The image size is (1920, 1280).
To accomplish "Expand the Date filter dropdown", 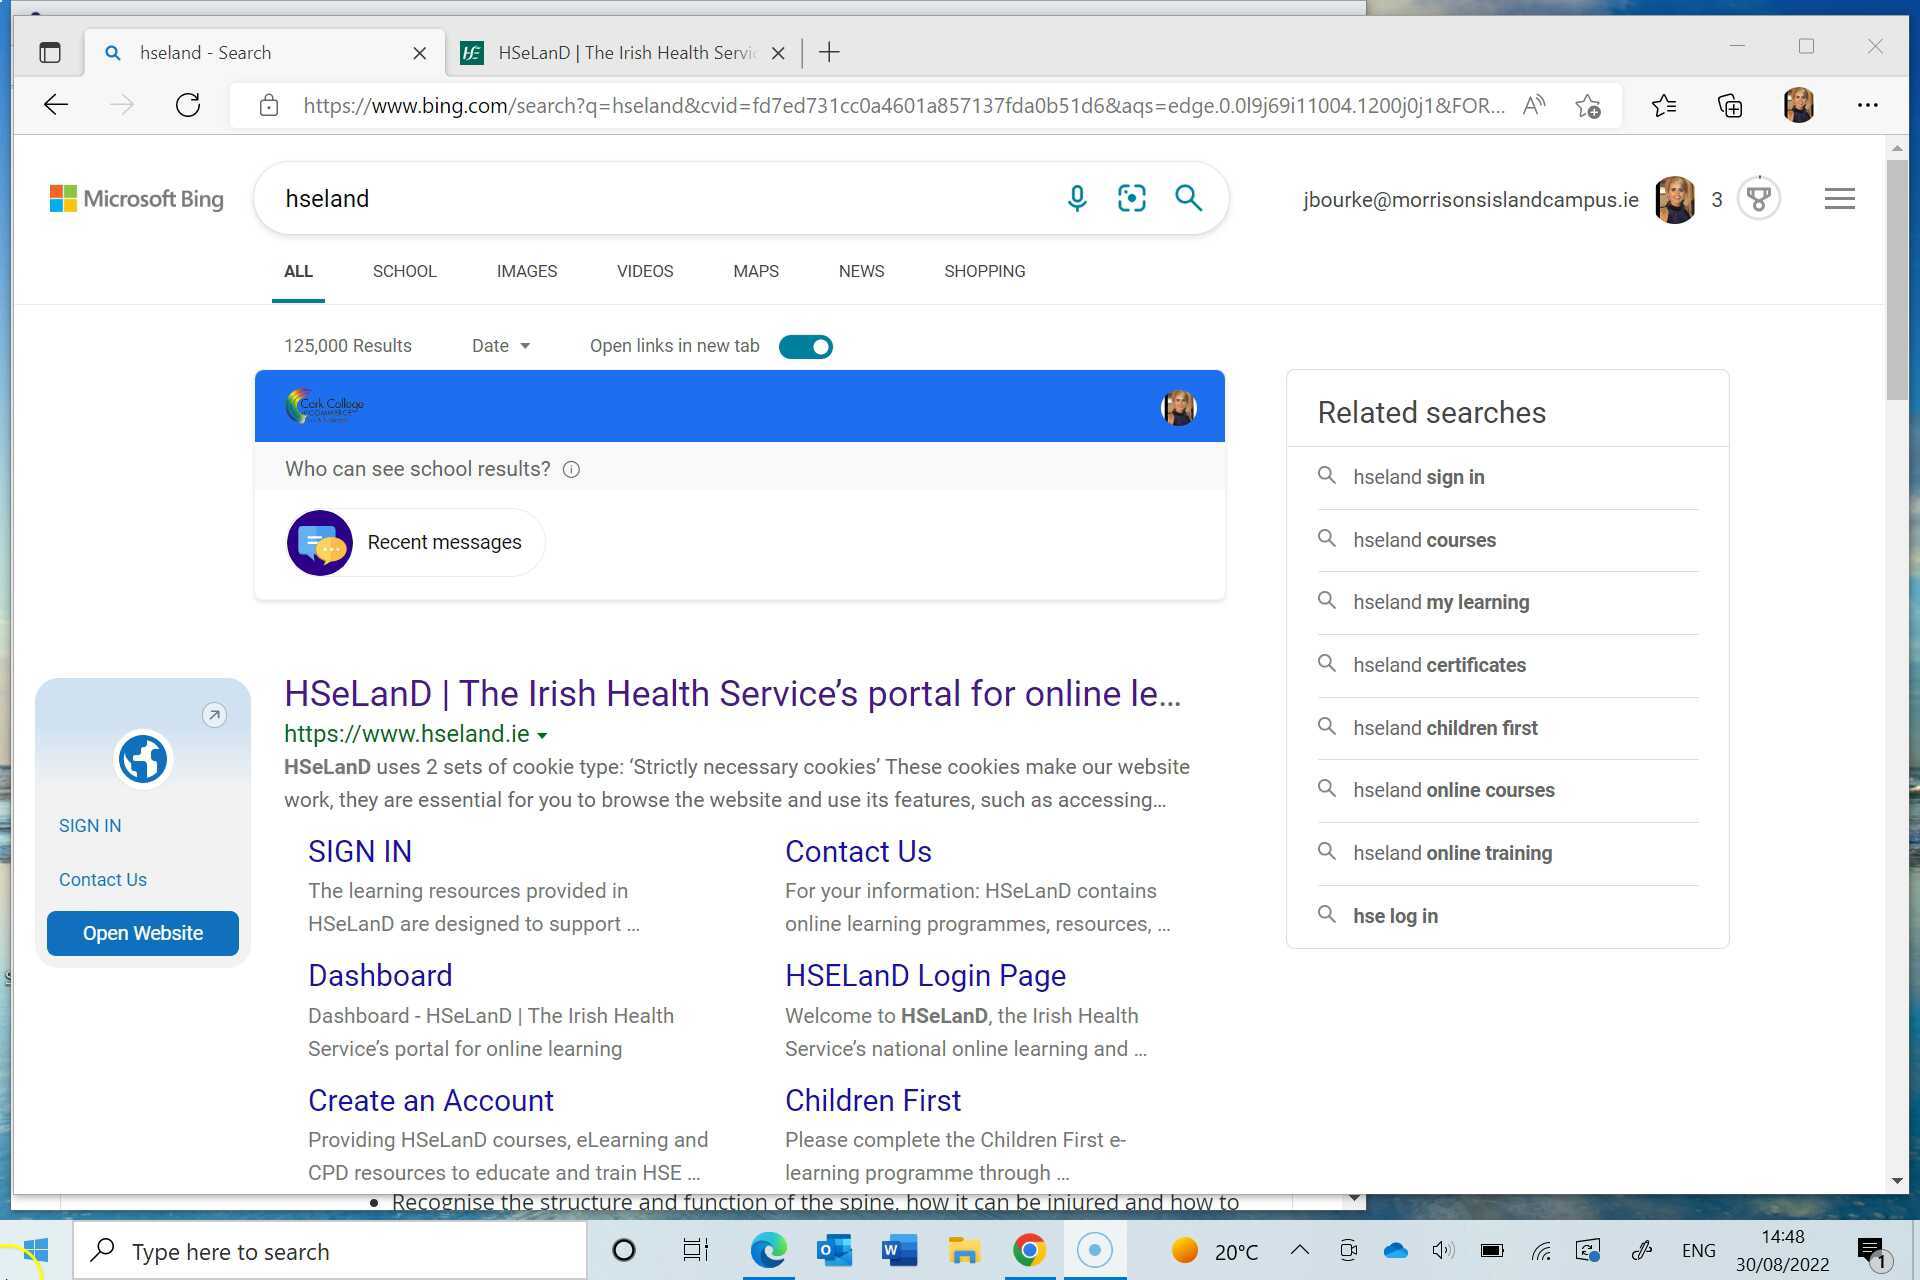I will click(x=501, y=346).
